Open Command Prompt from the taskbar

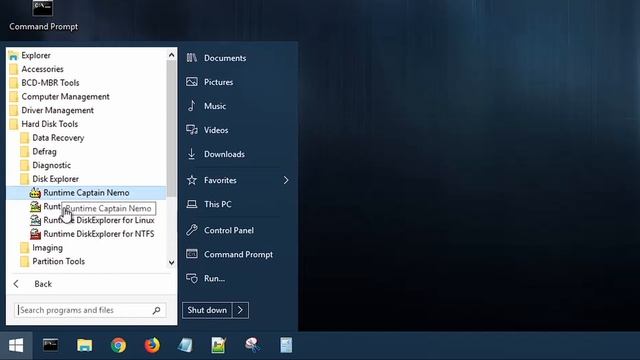[51, 345]
